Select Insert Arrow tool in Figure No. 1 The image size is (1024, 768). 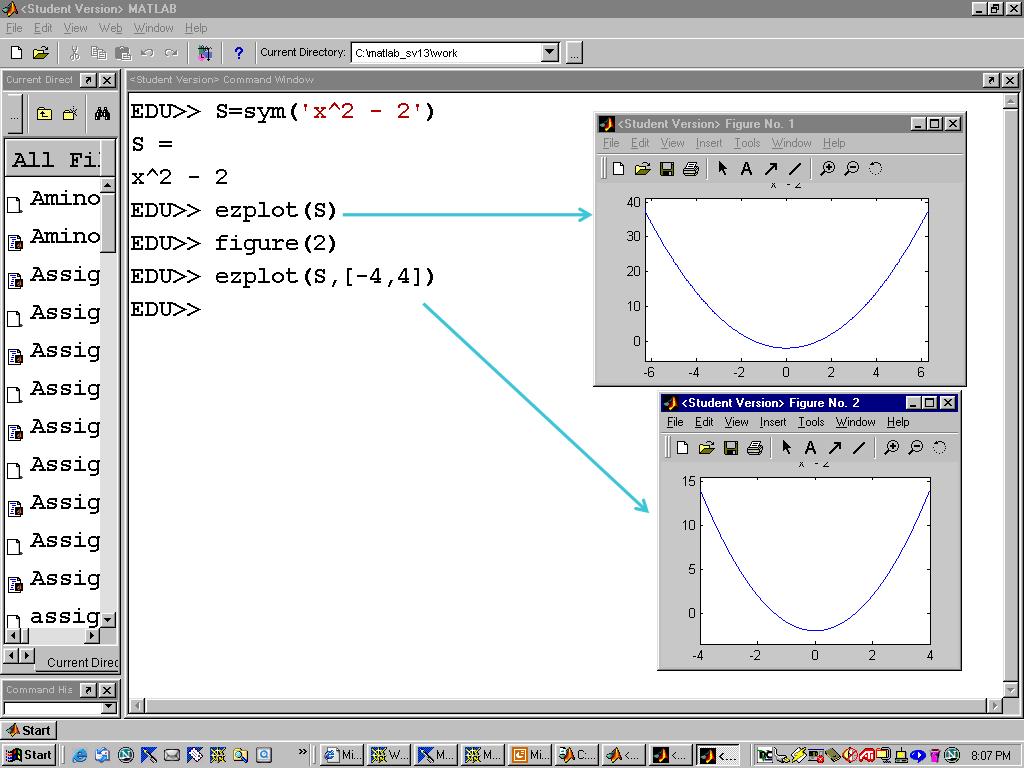point(771,169)
